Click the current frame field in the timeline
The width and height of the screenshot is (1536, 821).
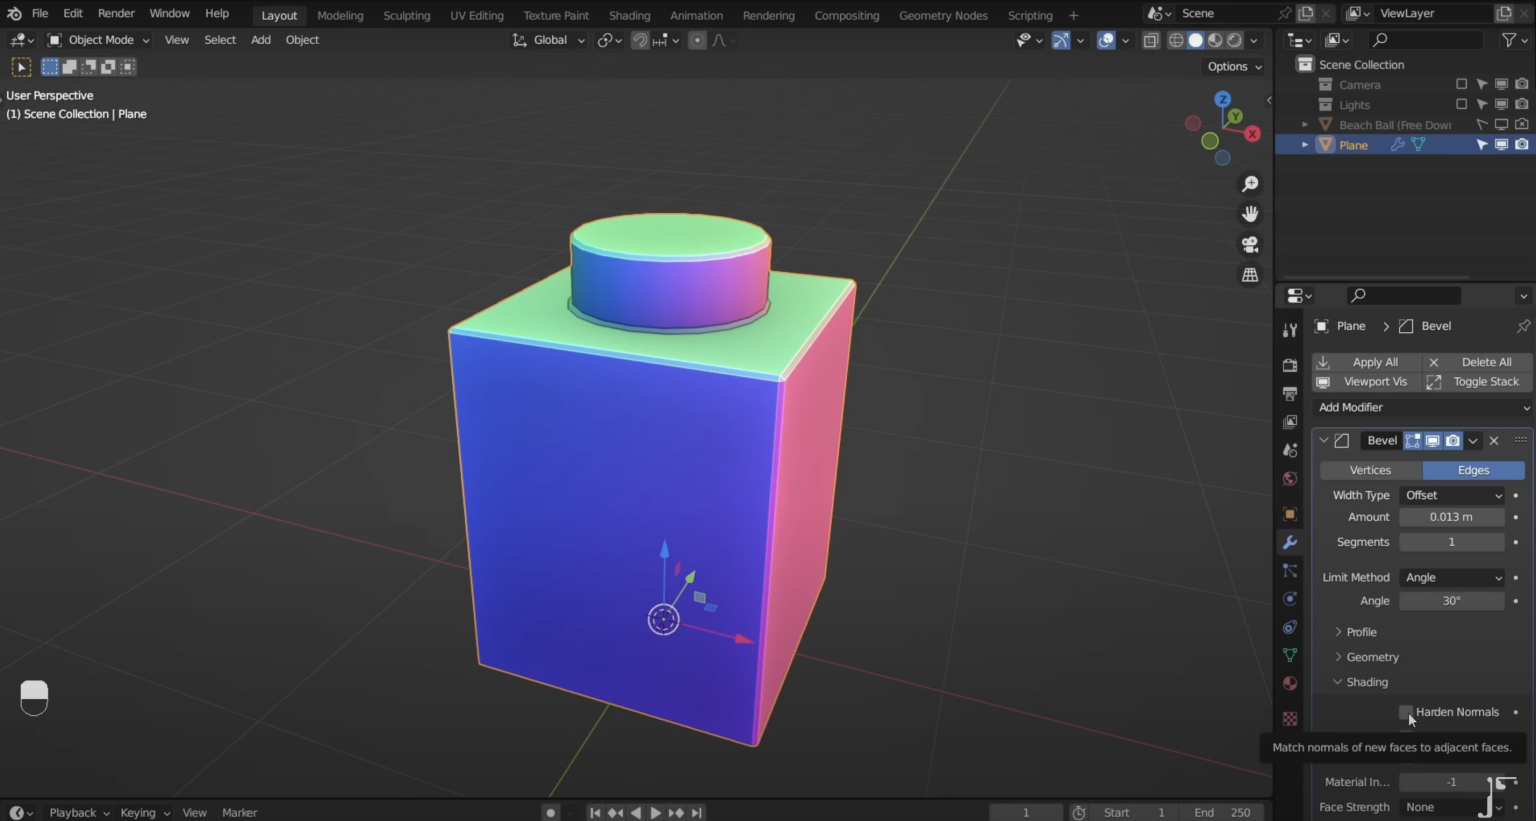(x=1025, y=812)
